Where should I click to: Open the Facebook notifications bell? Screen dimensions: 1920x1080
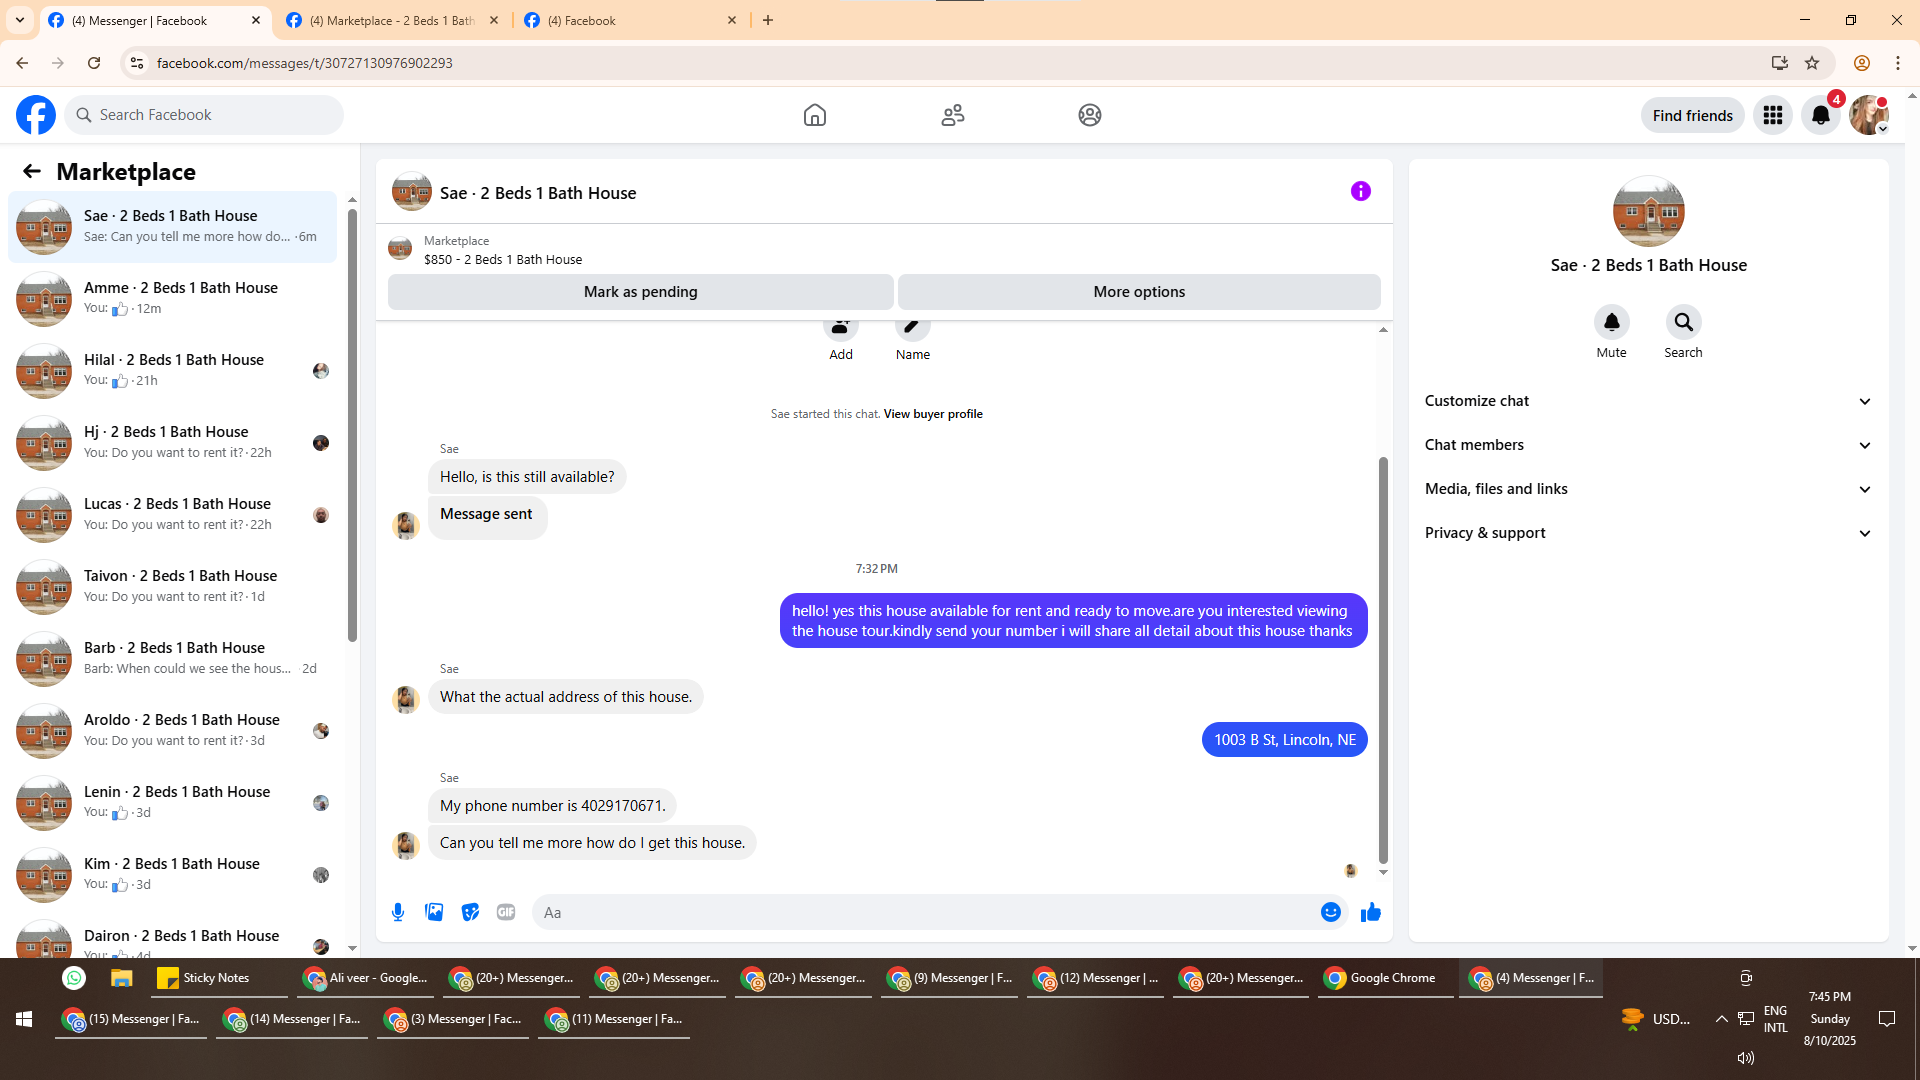(1820, 115)
